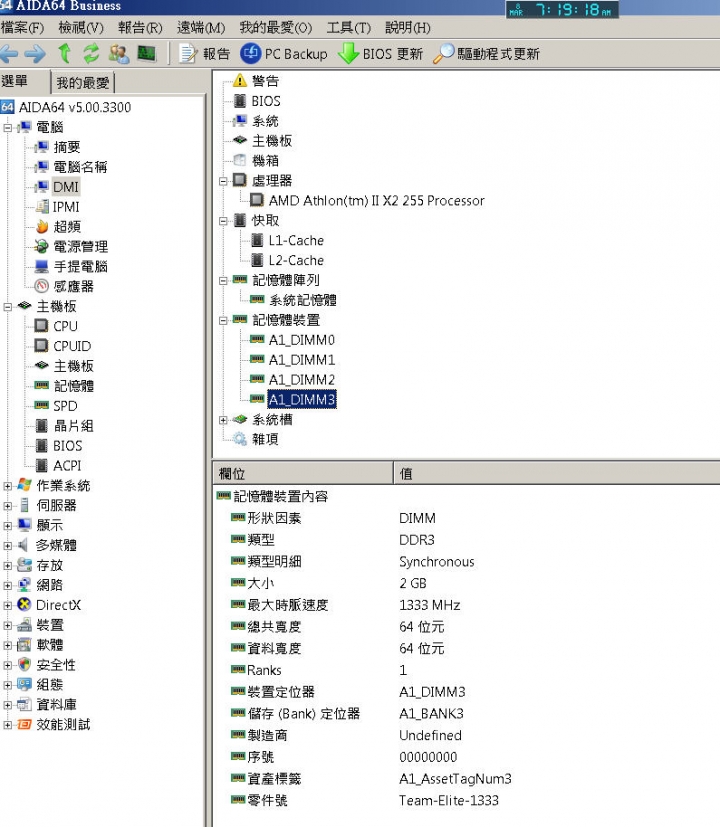The image size is (720, 827).
Task: Click the 警告 warning icon
Action: click(240, 81)
